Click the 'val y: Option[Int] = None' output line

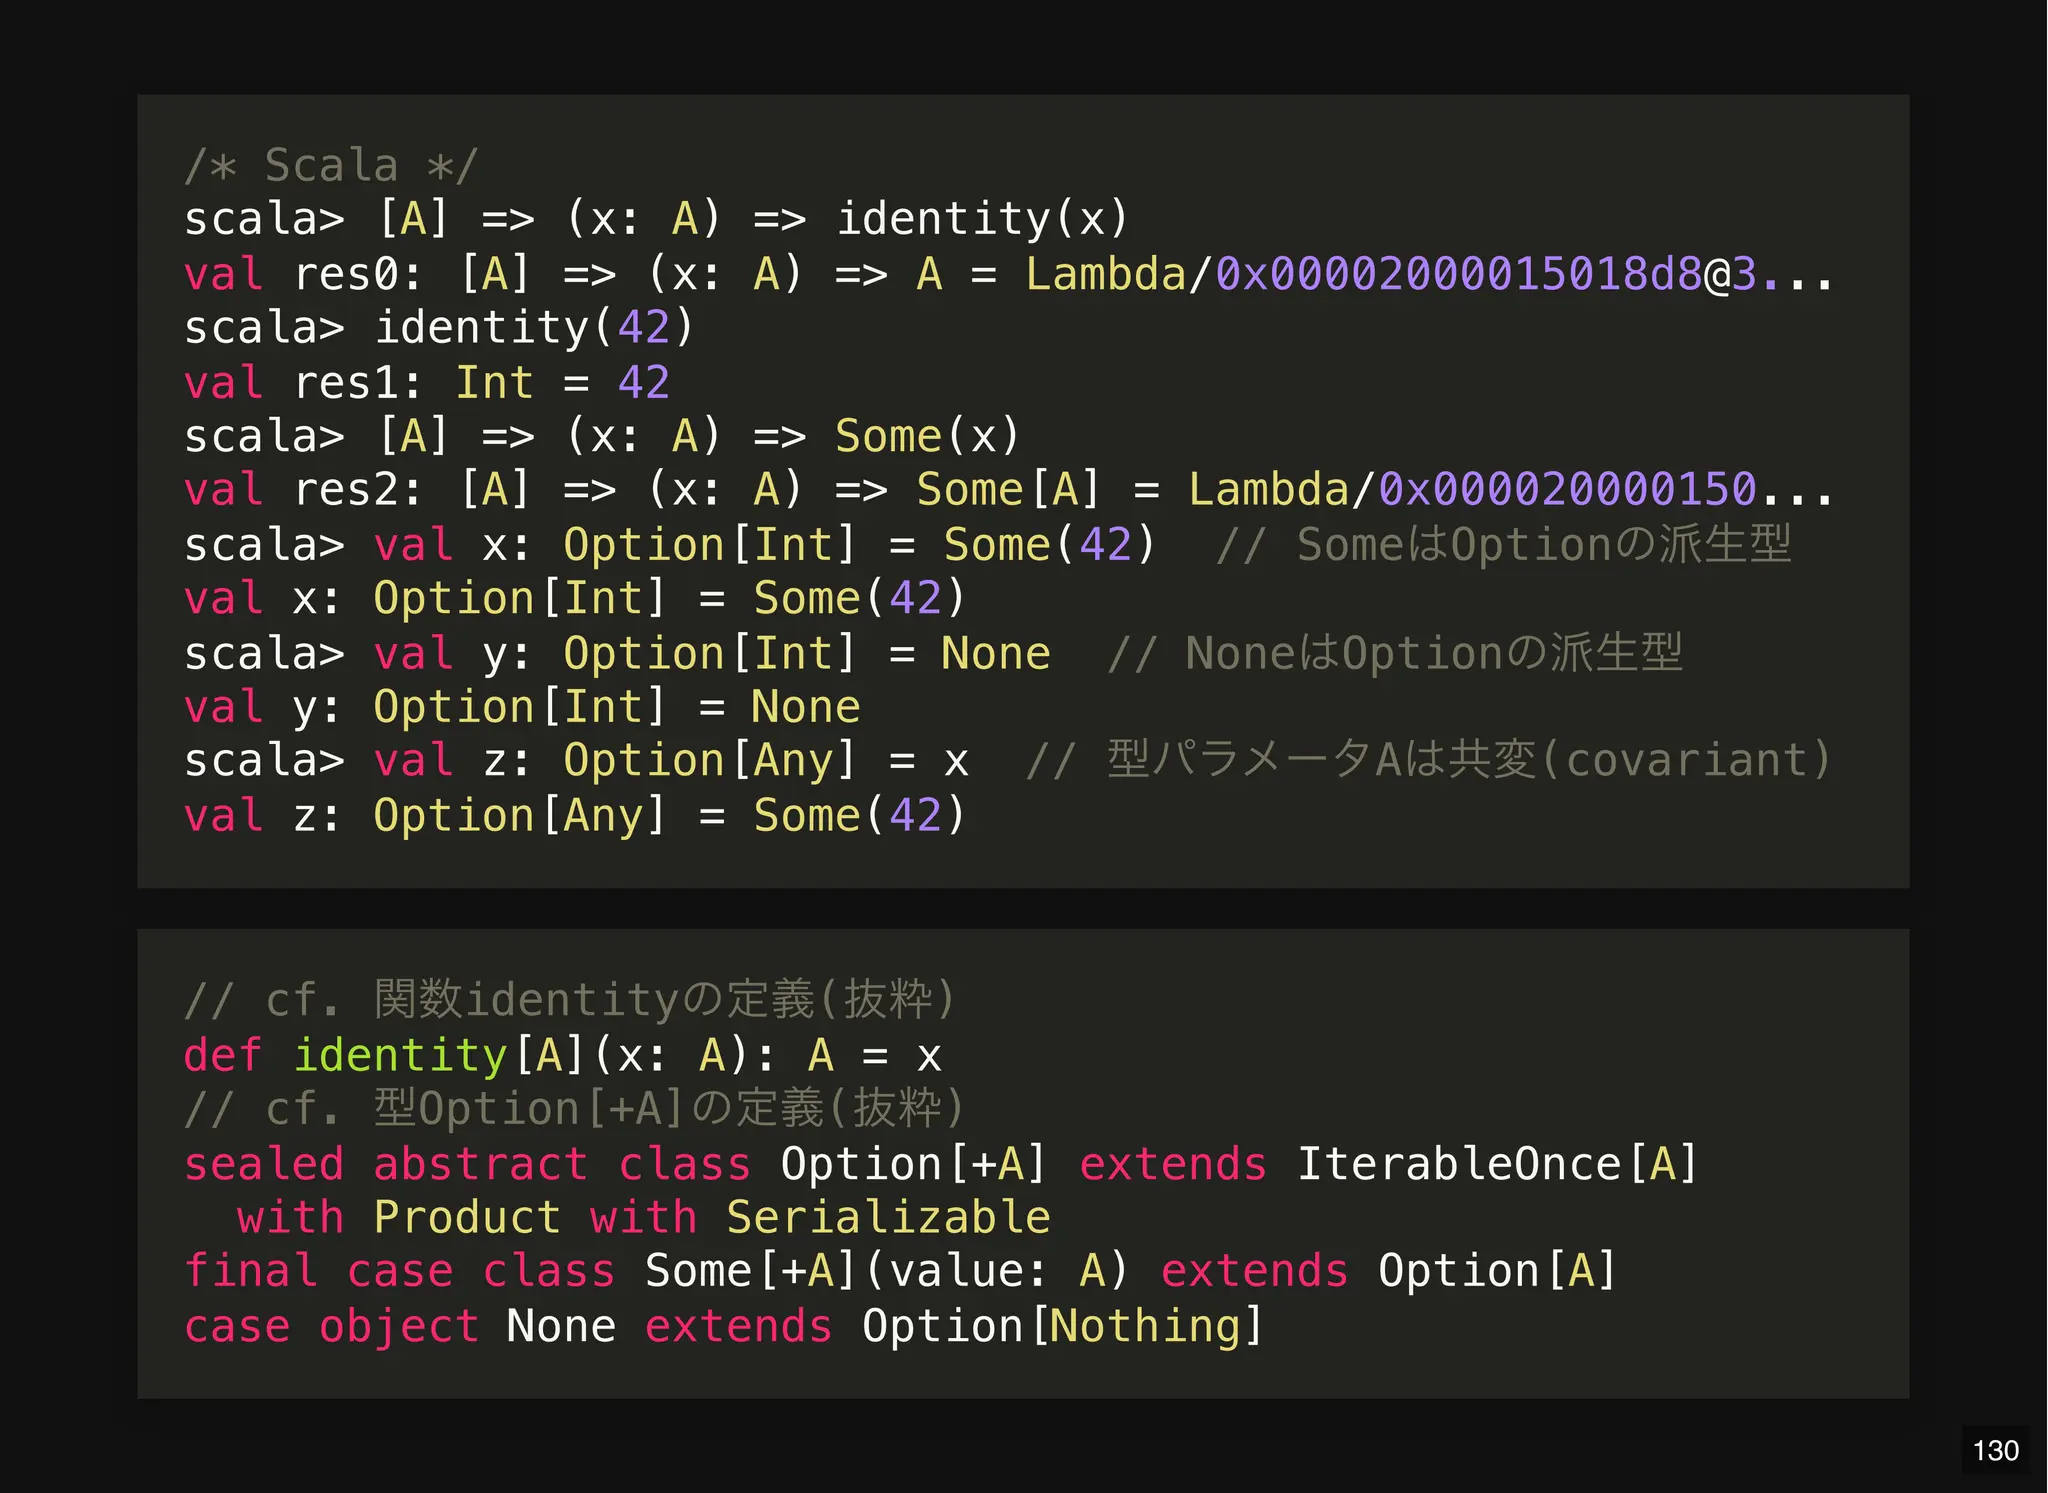click(522, 707)
